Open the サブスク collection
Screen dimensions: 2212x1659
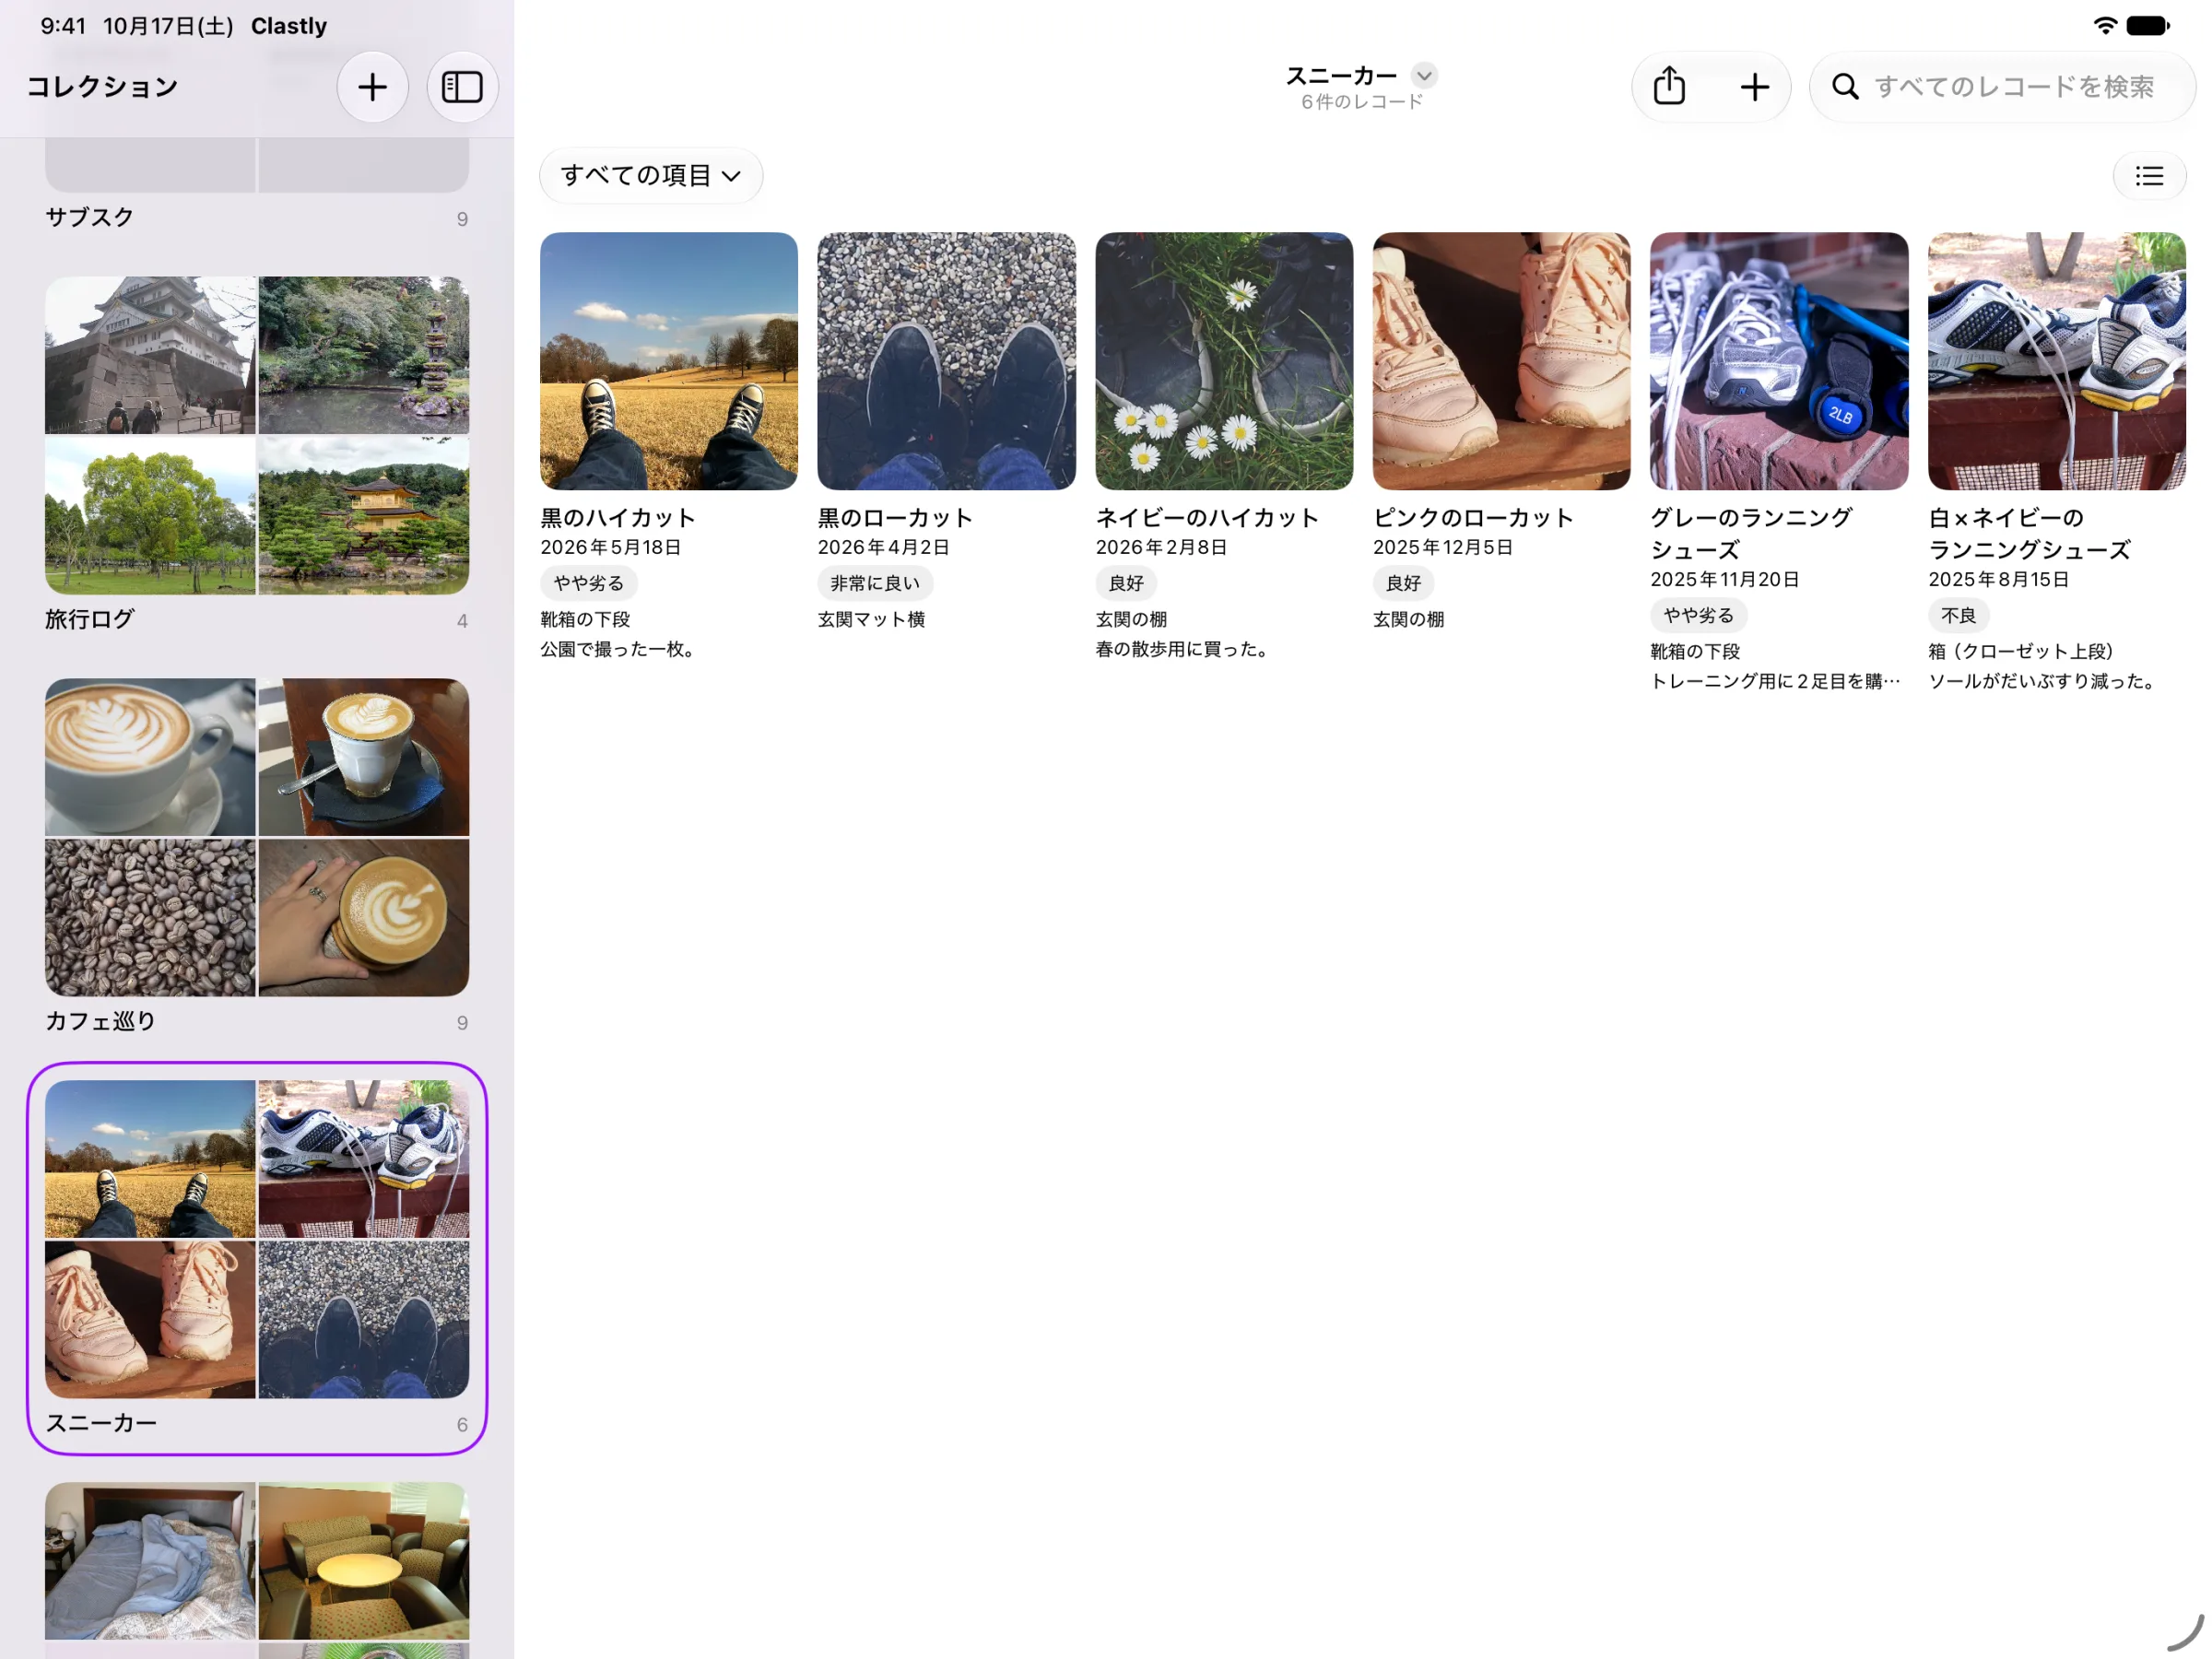pos(257,185)
